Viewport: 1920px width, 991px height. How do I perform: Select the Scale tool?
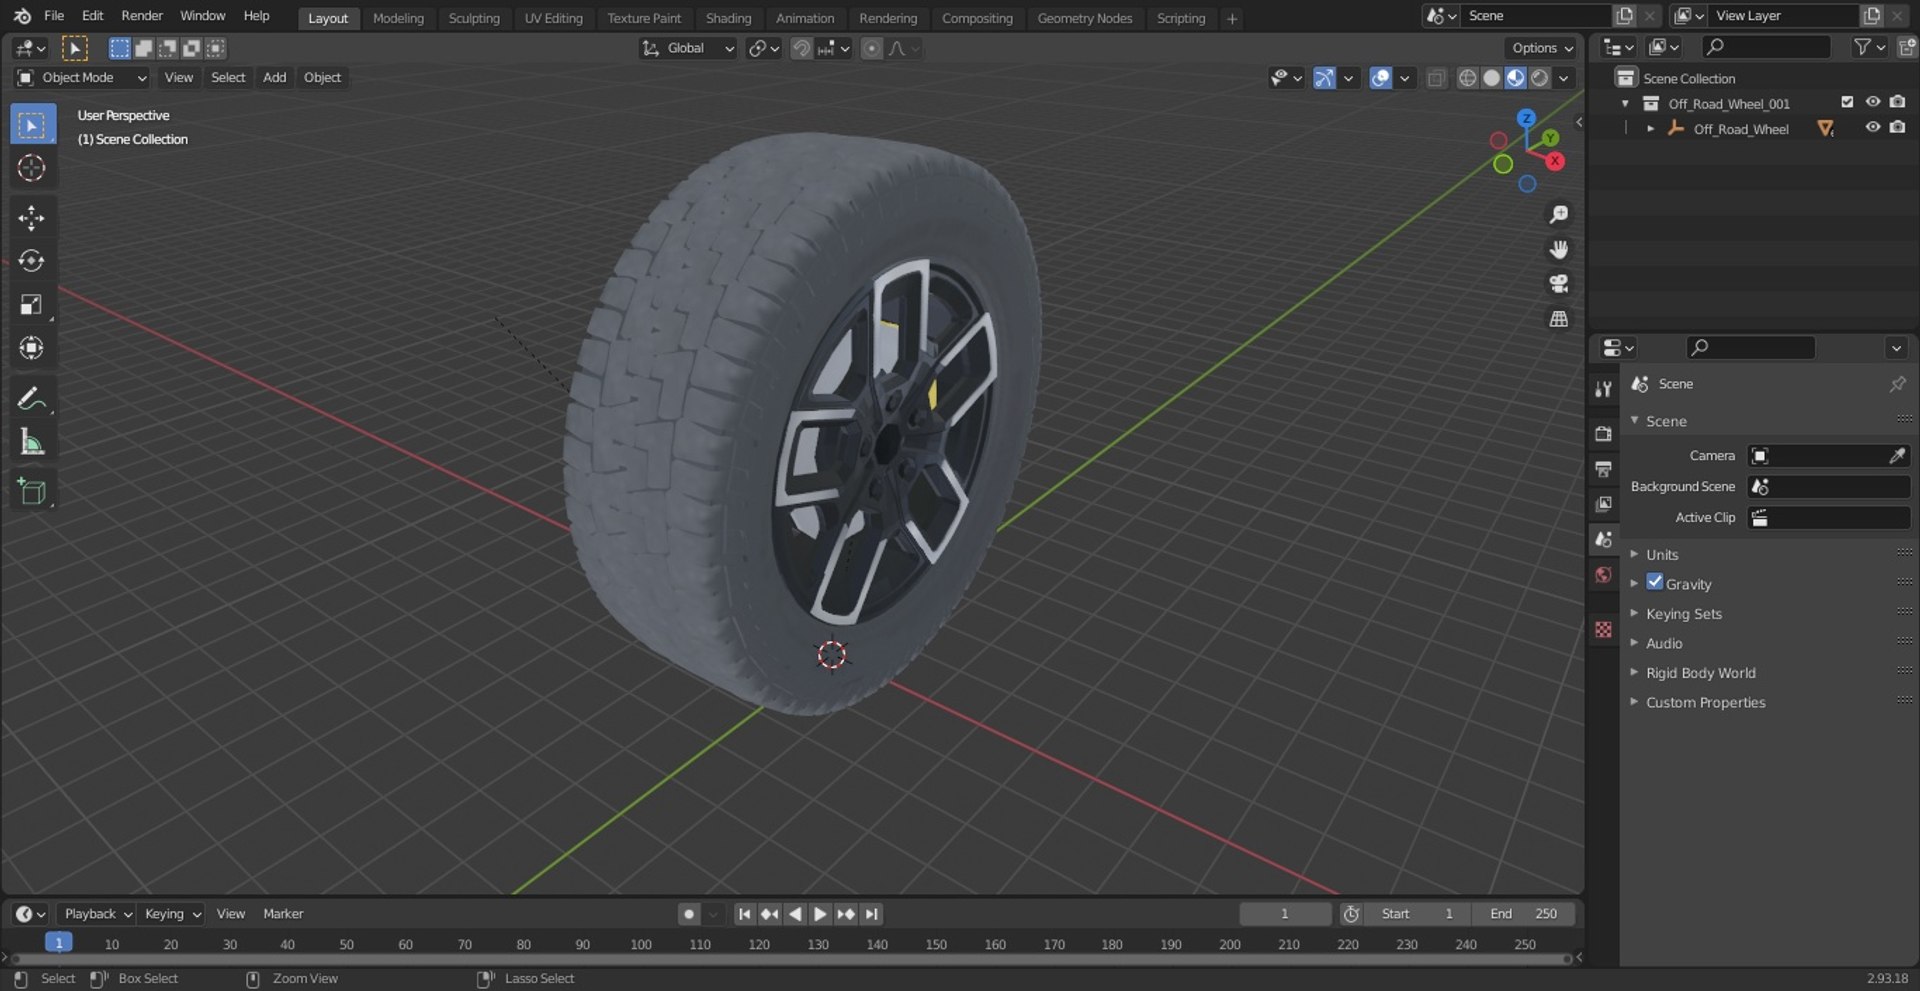click(x=32, y=304)
